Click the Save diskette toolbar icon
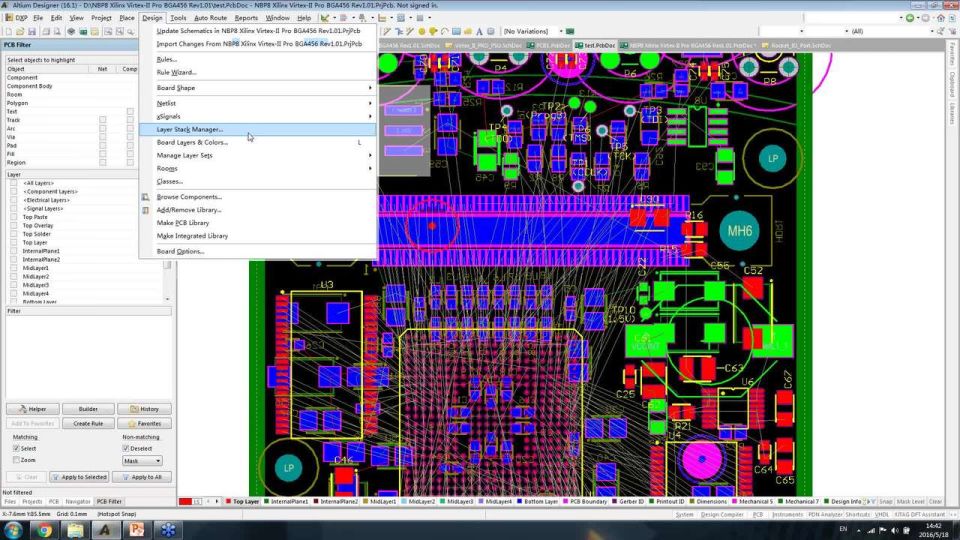This screenshot has height=540, width=960. [32, 31]
